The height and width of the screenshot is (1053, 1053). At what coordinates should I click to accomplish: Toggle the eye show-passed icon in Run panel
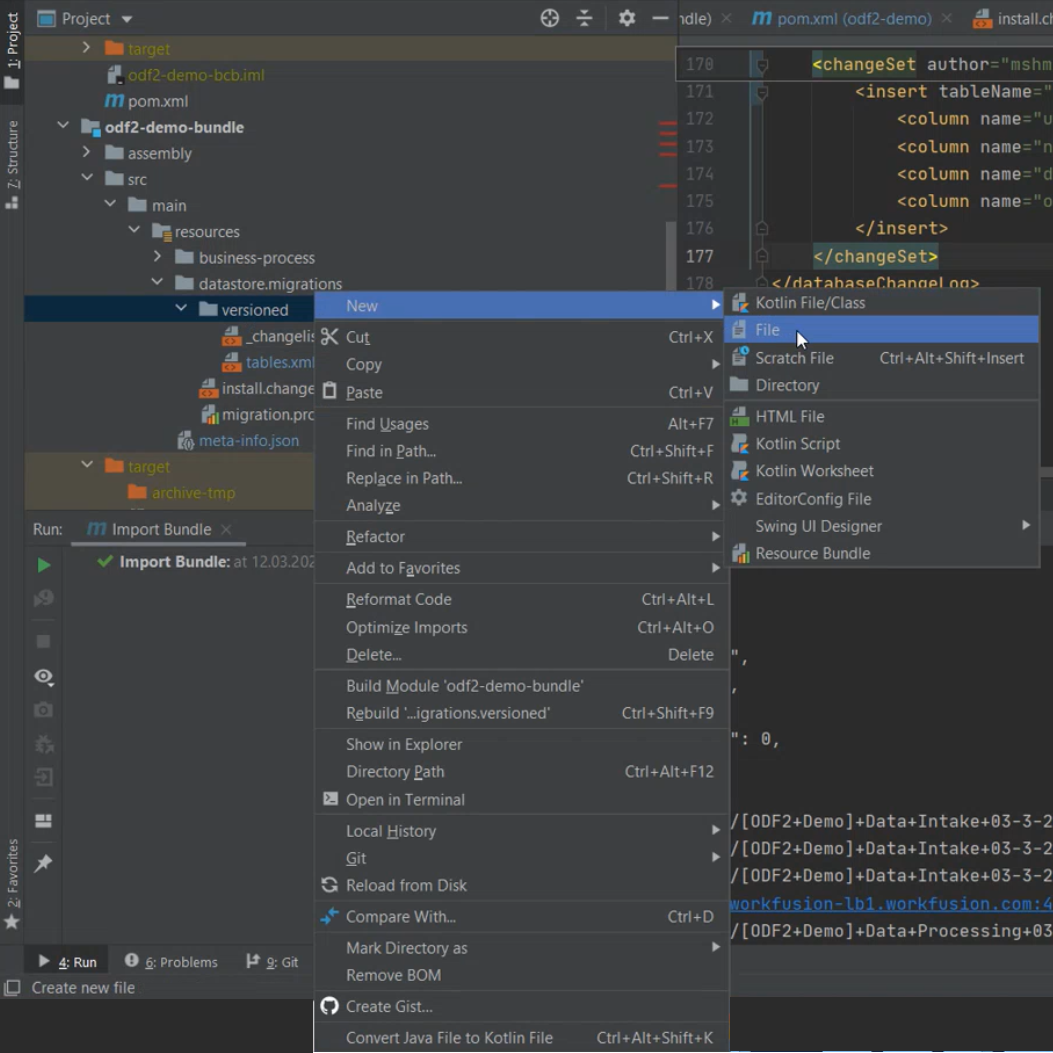pos(44,676)
